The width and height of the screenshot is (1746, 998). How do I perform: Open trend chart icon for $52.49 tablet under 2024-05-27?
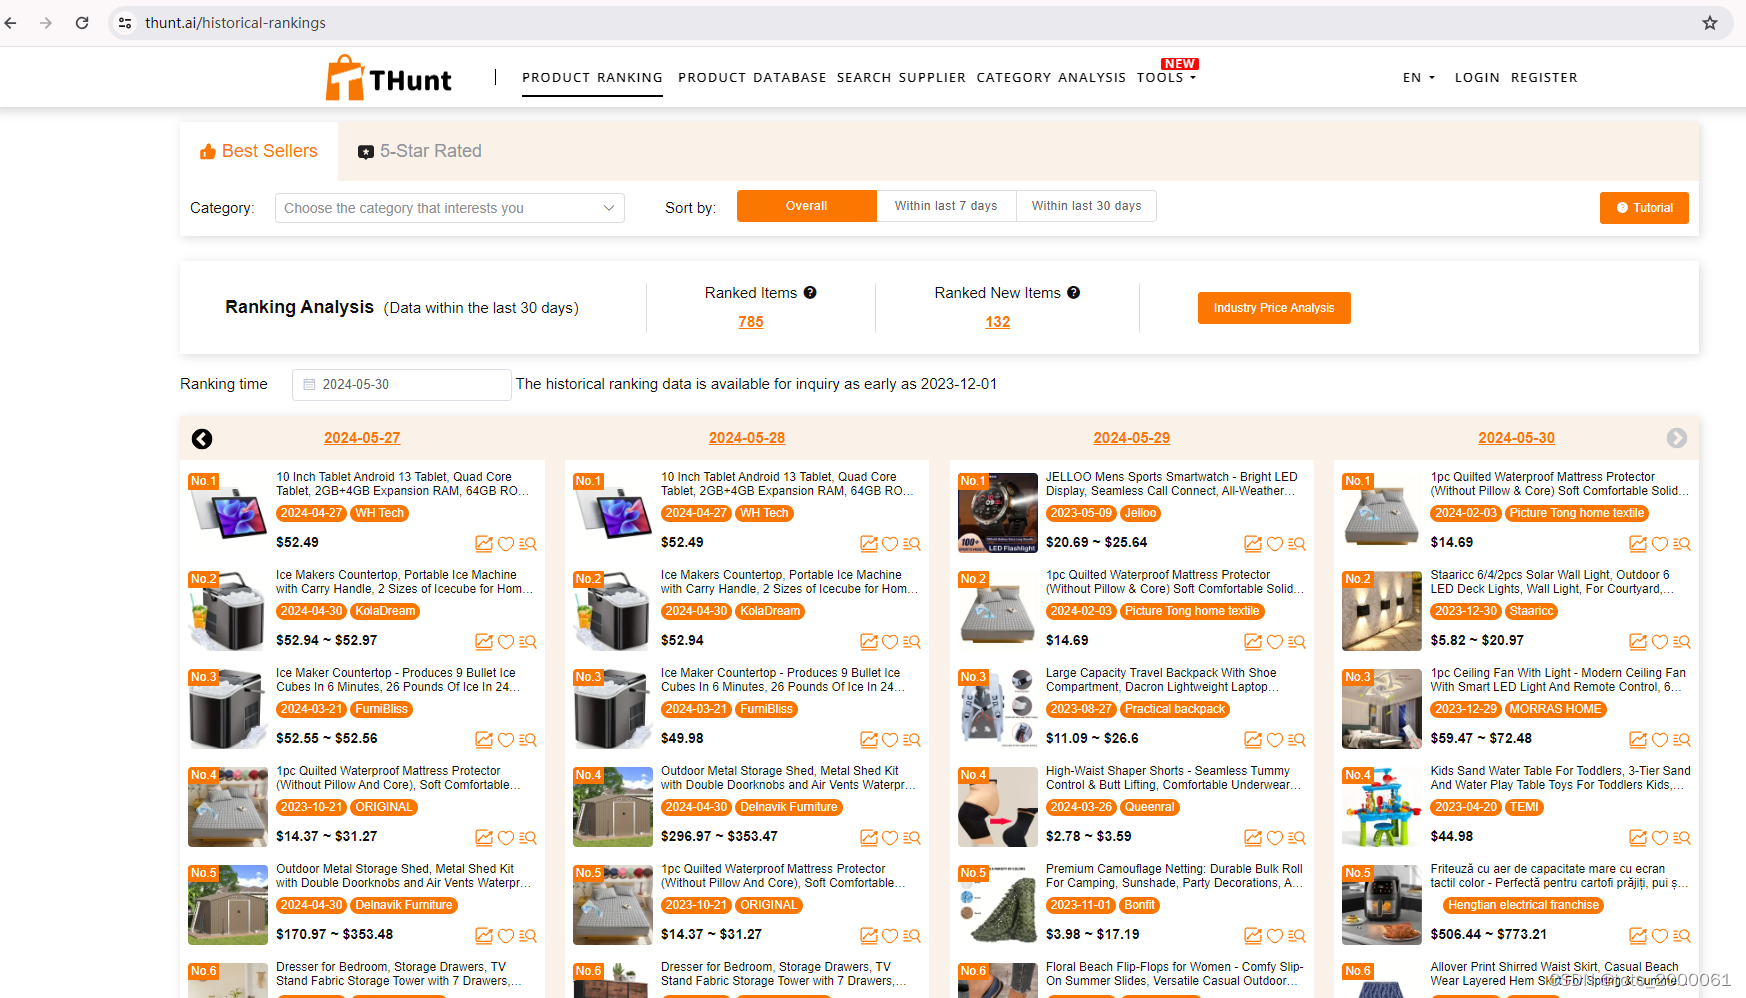[x=484, y=544]
